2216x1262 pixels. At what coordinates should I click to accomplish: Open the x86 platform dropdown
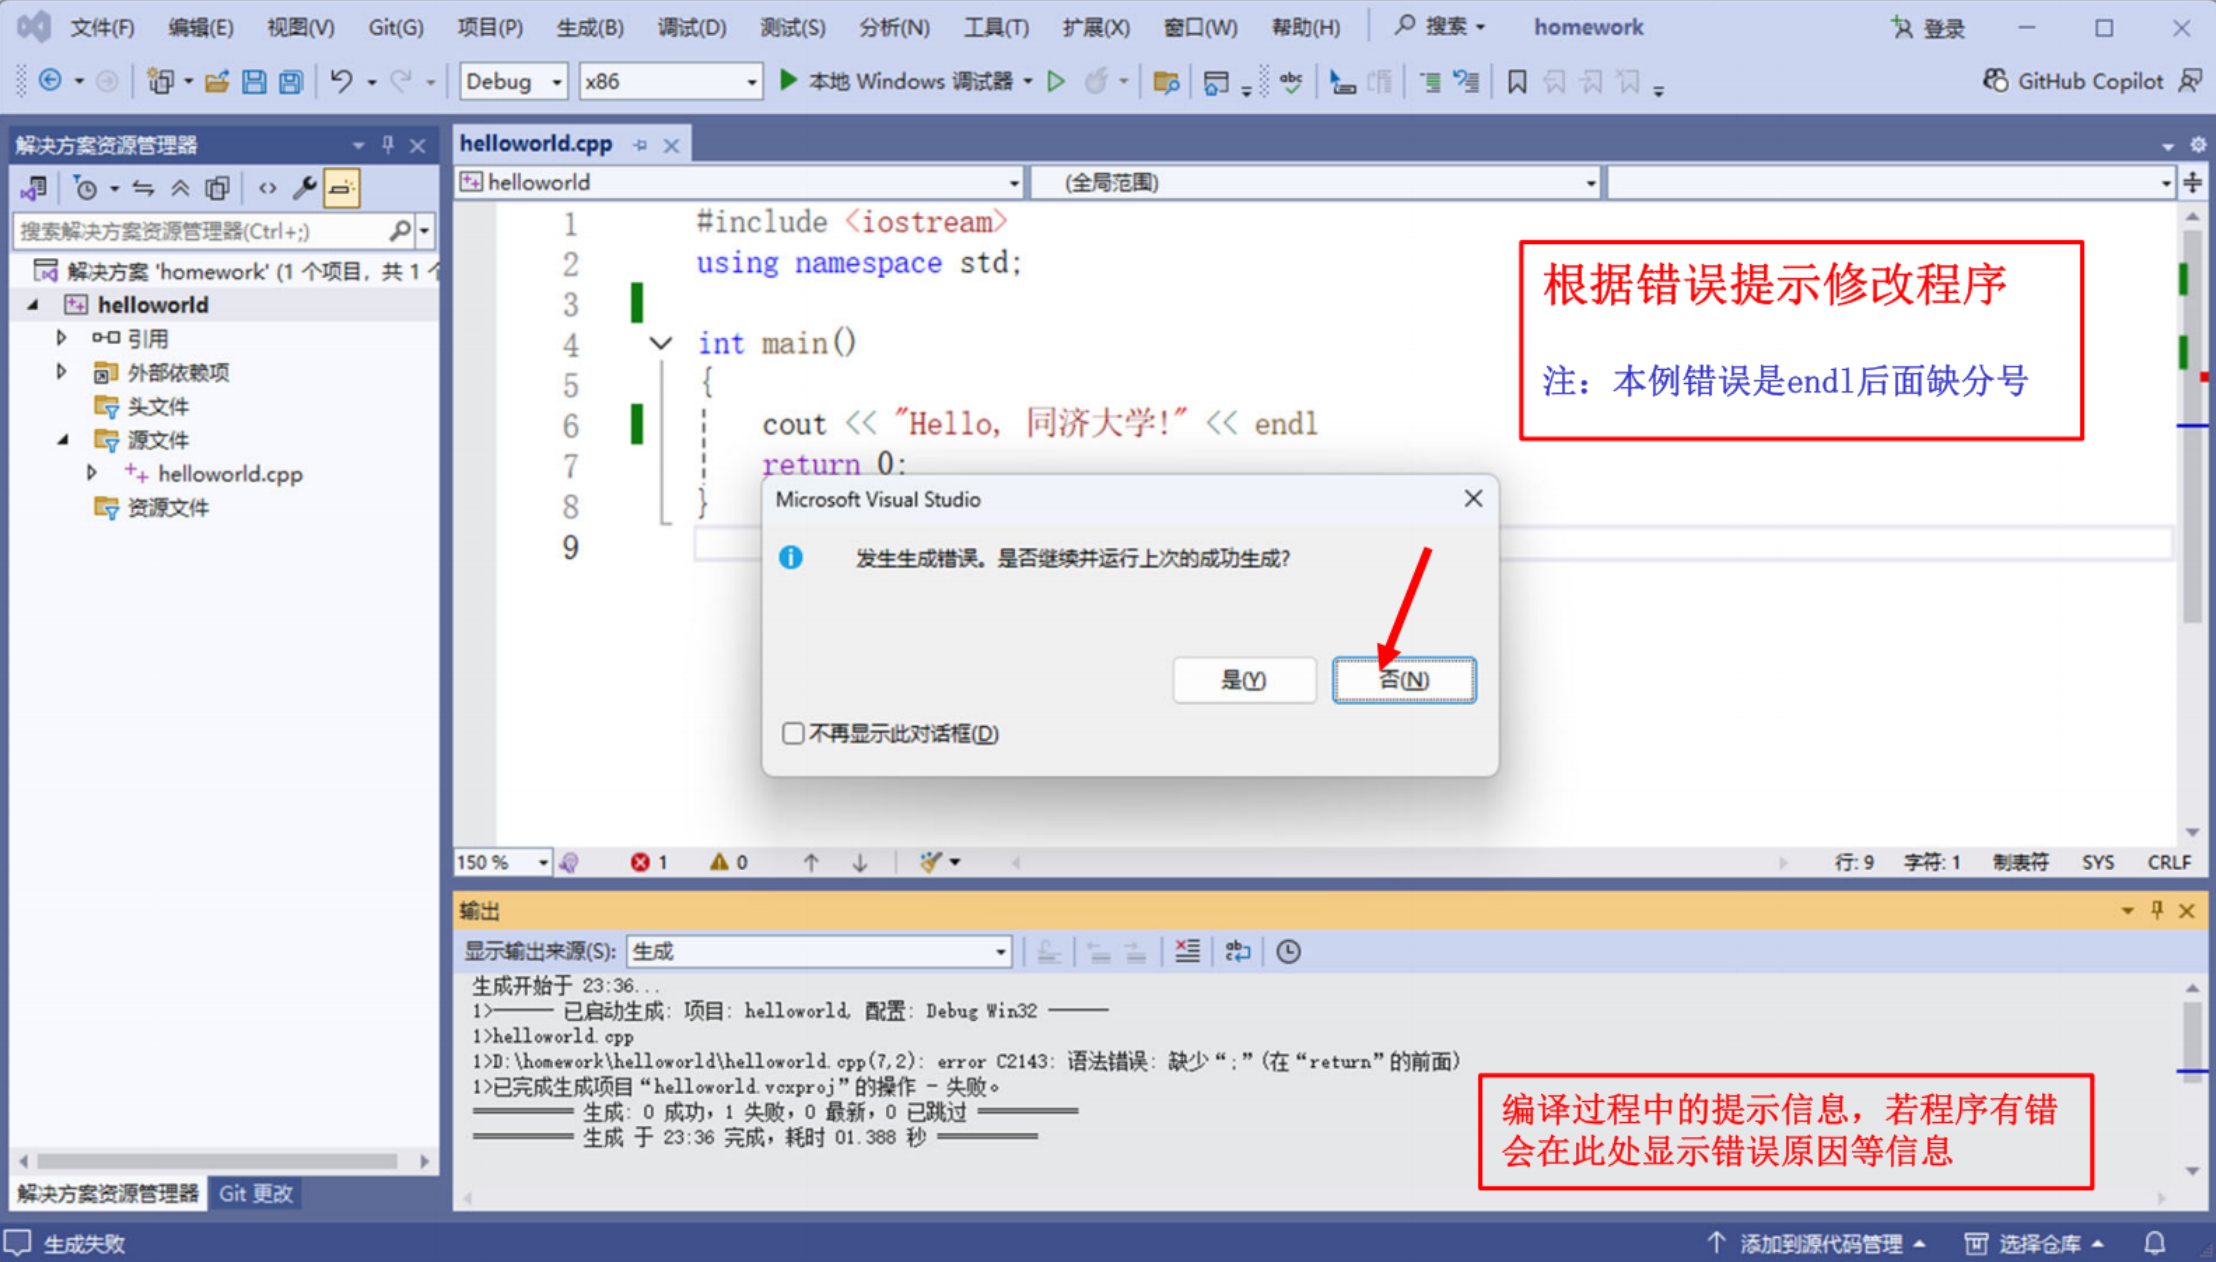670,82
